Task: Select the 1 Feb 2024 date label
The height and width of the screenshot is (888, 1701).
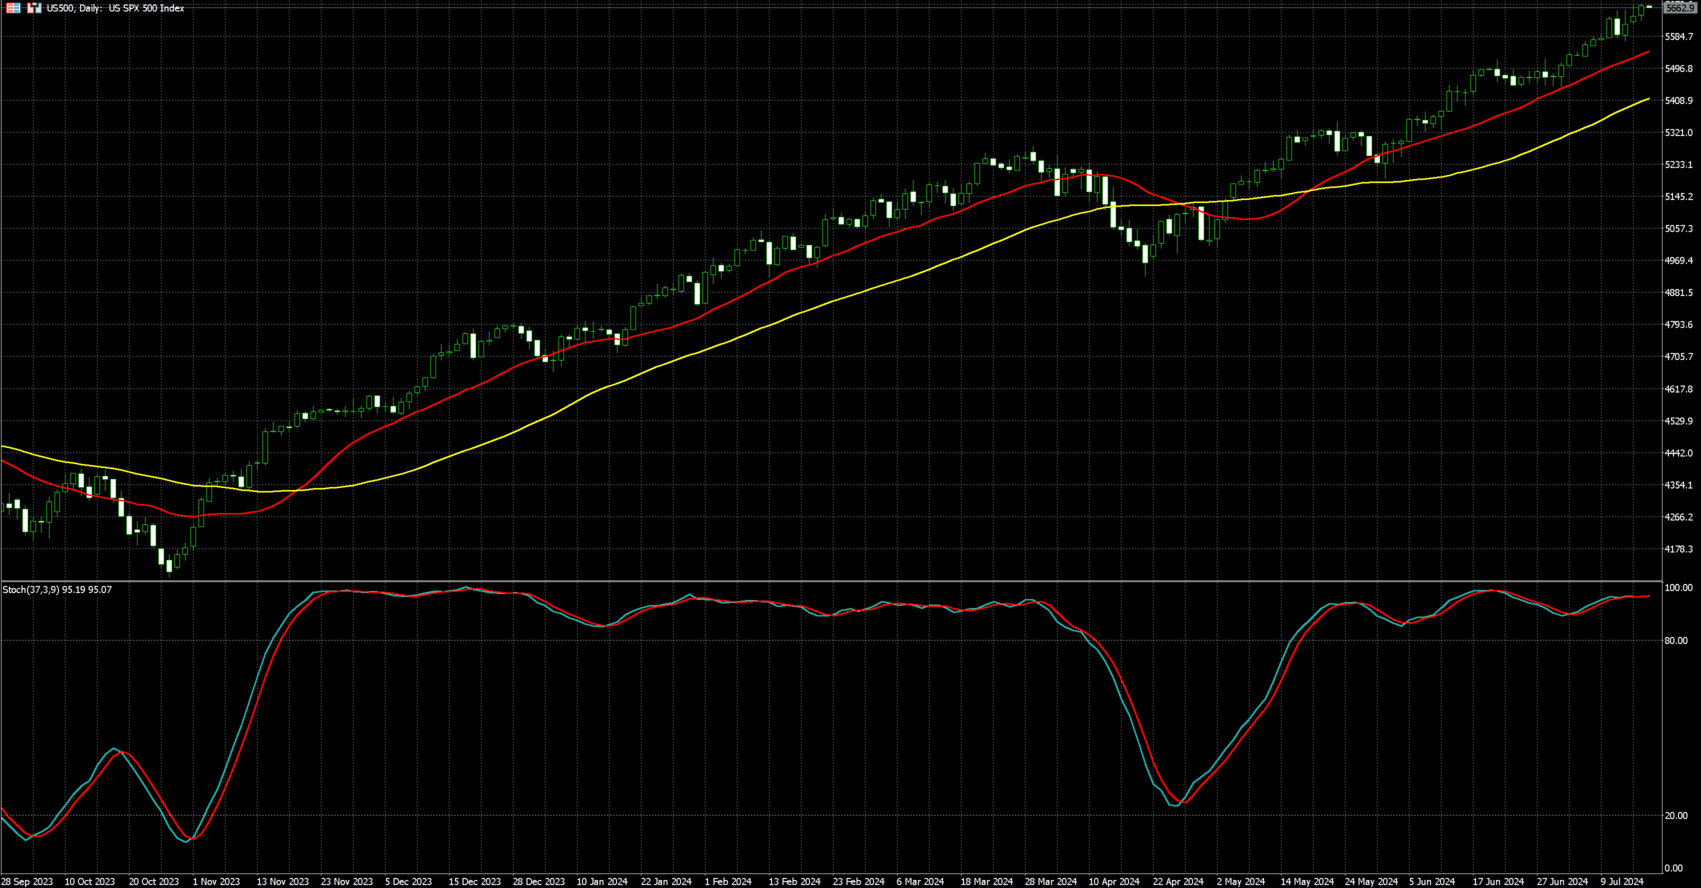Action: [728, 882]
